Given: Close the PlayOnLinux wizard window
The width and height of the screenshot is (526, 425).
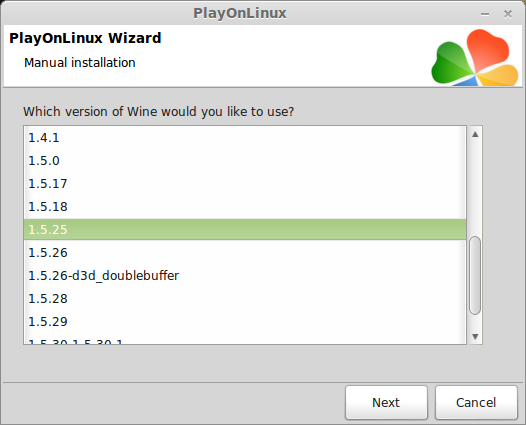Looking at the screenshot, I should [508, 14].
